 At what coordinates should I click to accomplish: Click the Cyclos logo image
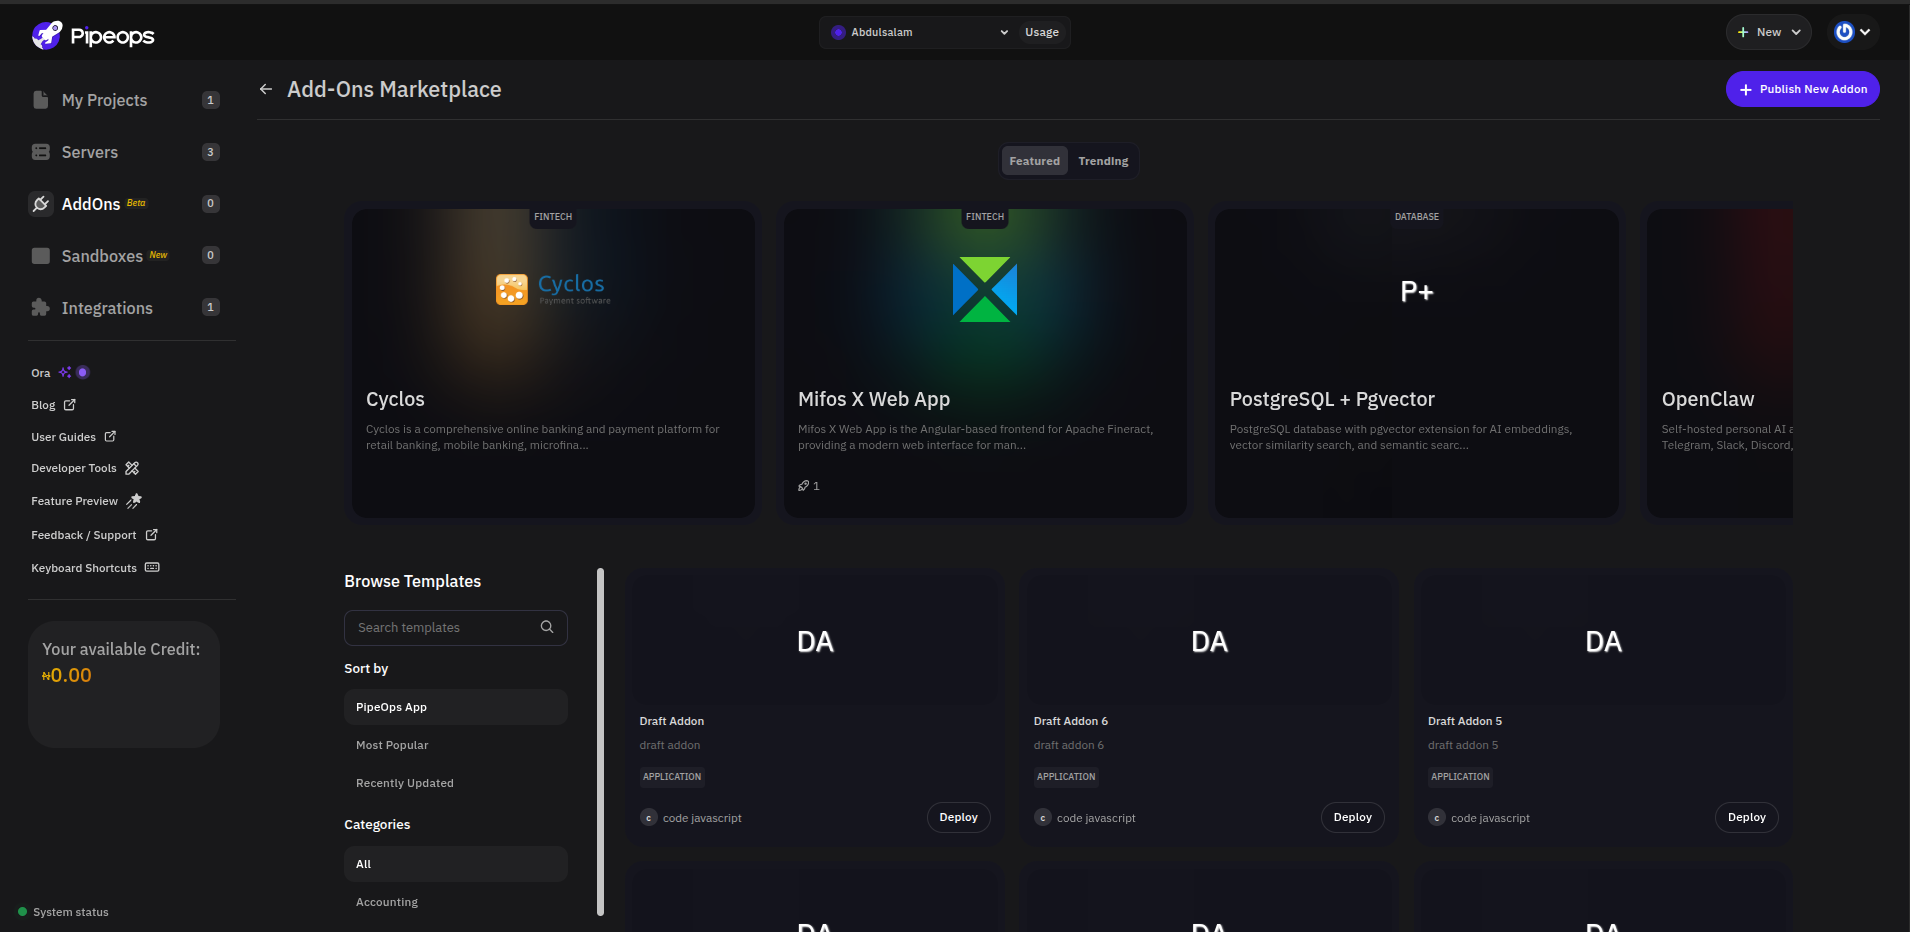(x=553, y=288)
